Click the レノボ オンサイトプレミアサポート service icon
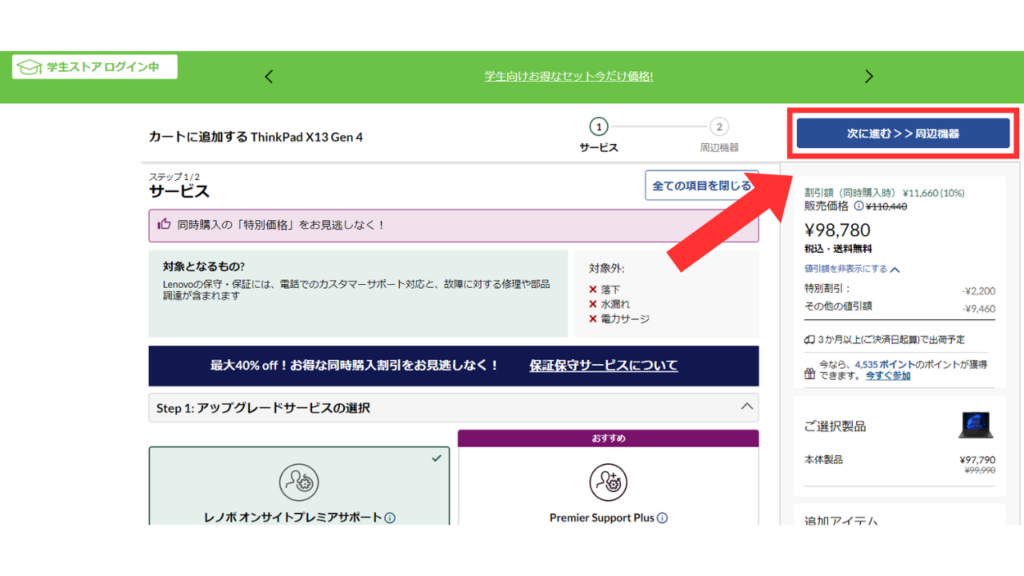The height and width of the screenshot is (576, 1024). click(298, 482)
